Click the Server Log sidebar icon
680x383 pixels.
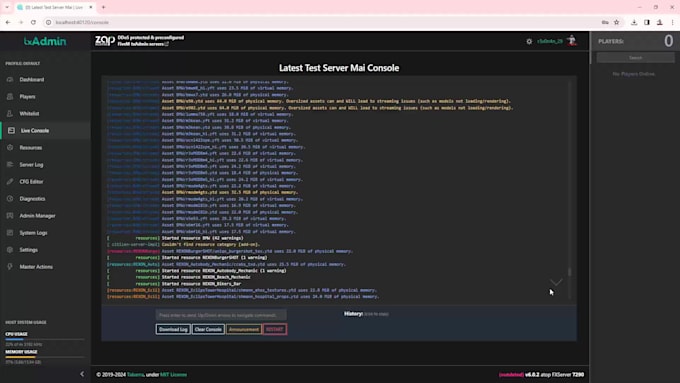coord(10,164)
